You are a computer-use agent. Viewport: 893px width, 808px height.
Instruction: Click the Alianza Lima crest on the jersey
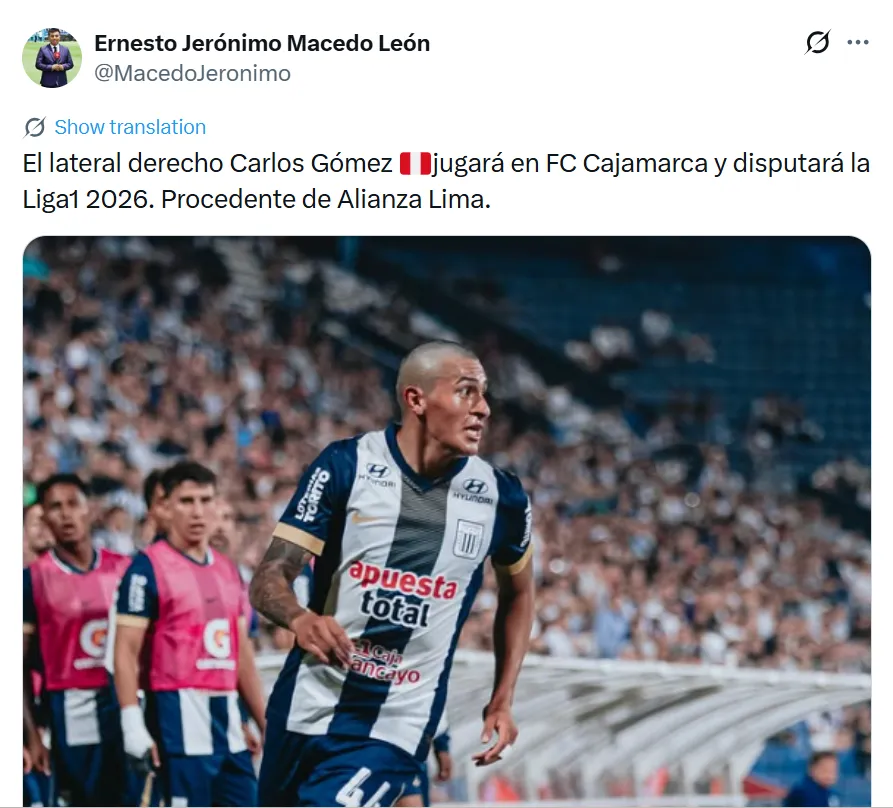468,538
